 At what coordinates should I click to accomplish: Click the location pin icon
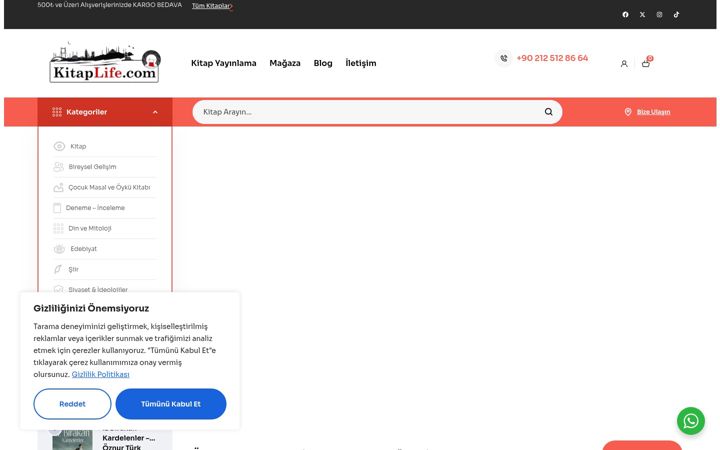pos(628,112)
